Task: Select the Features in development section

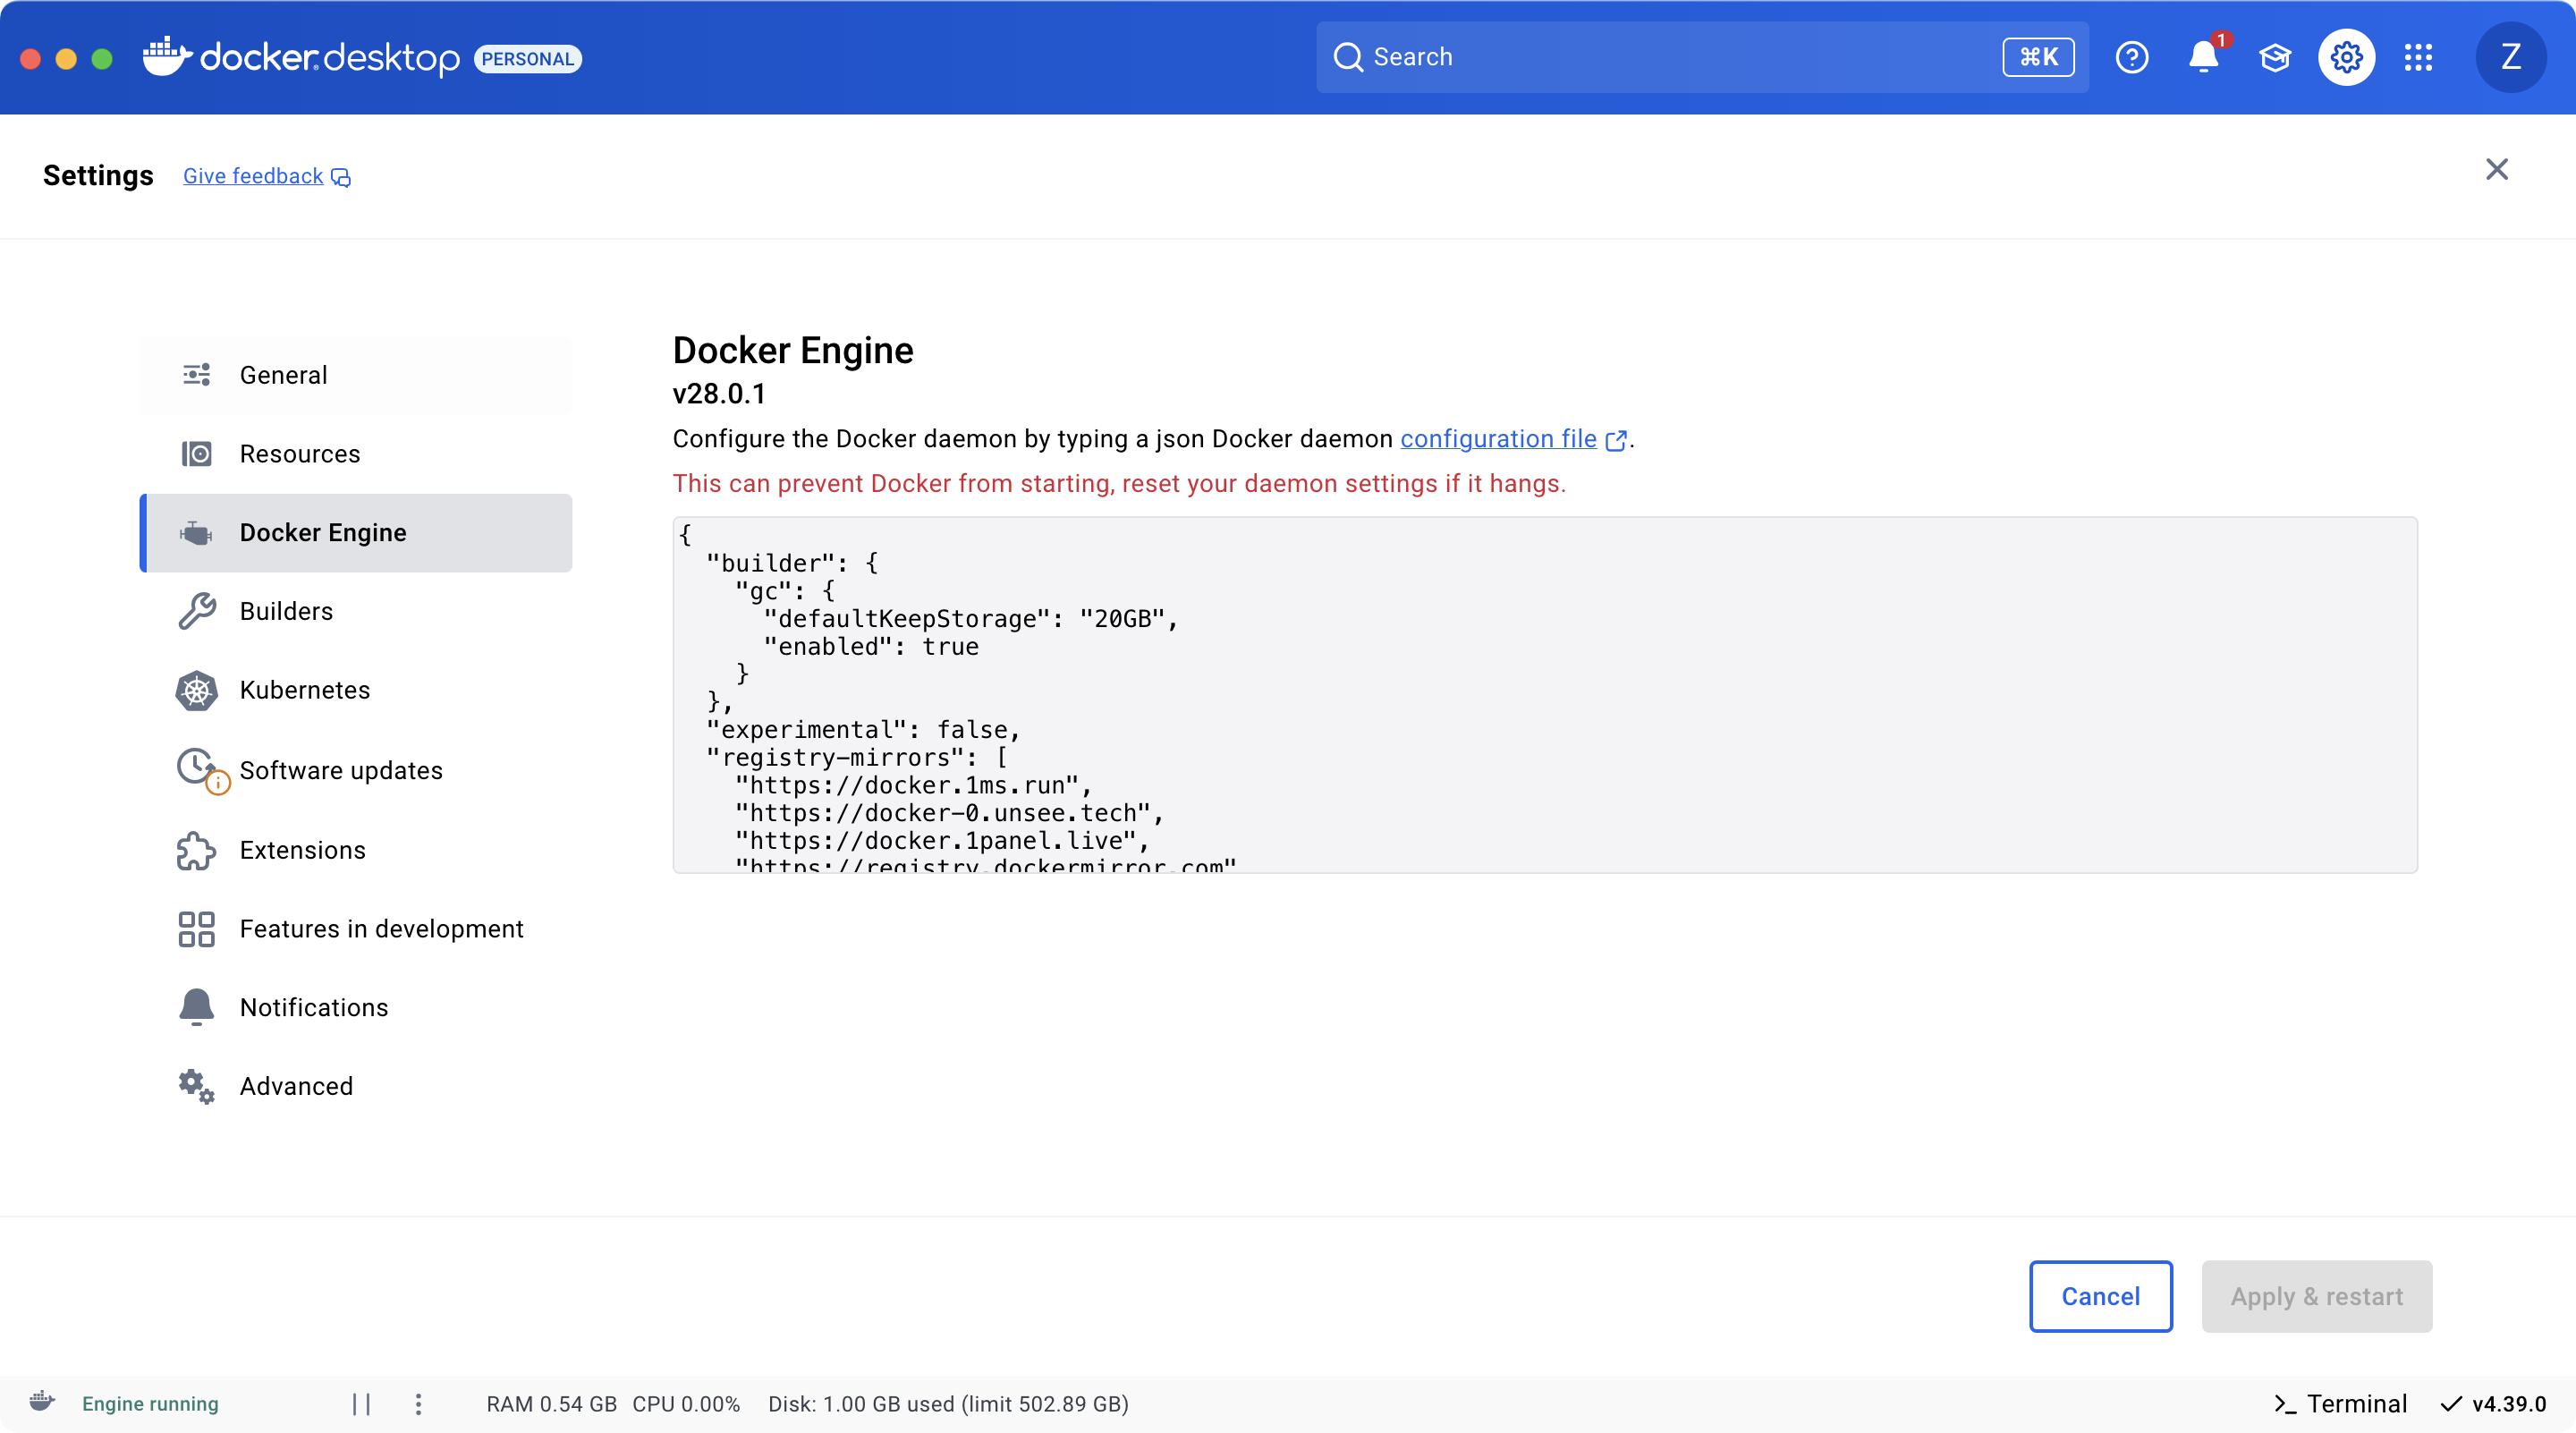Action: click(382, 928)
